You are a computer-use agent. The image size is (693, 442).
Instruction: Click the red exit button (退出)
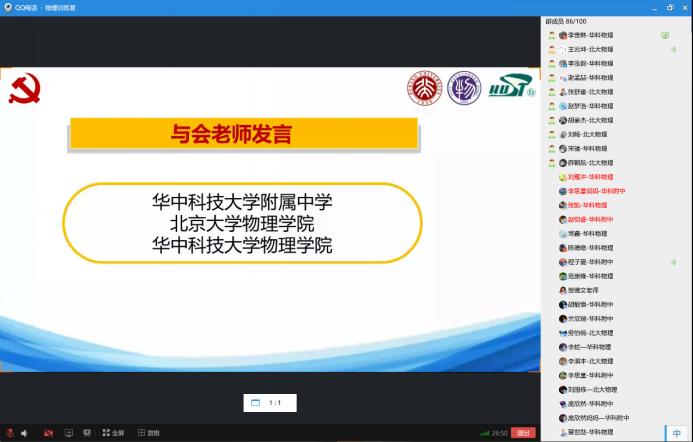523,433
